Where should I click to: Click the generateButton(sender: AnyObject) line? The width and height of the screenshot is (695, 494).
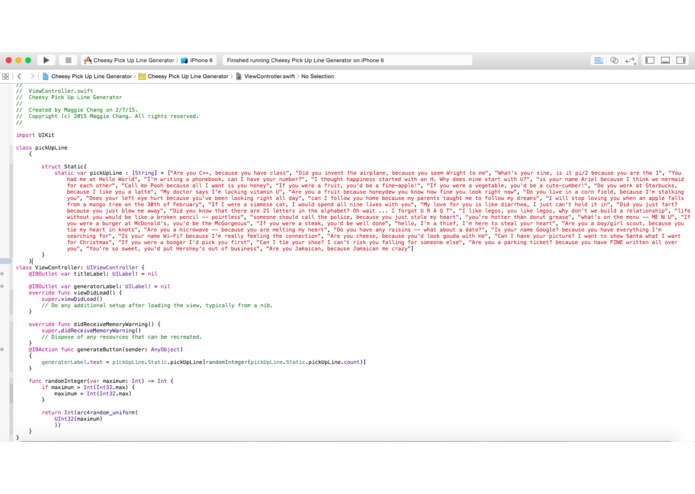pyautogui.click(x=105, y=350)
